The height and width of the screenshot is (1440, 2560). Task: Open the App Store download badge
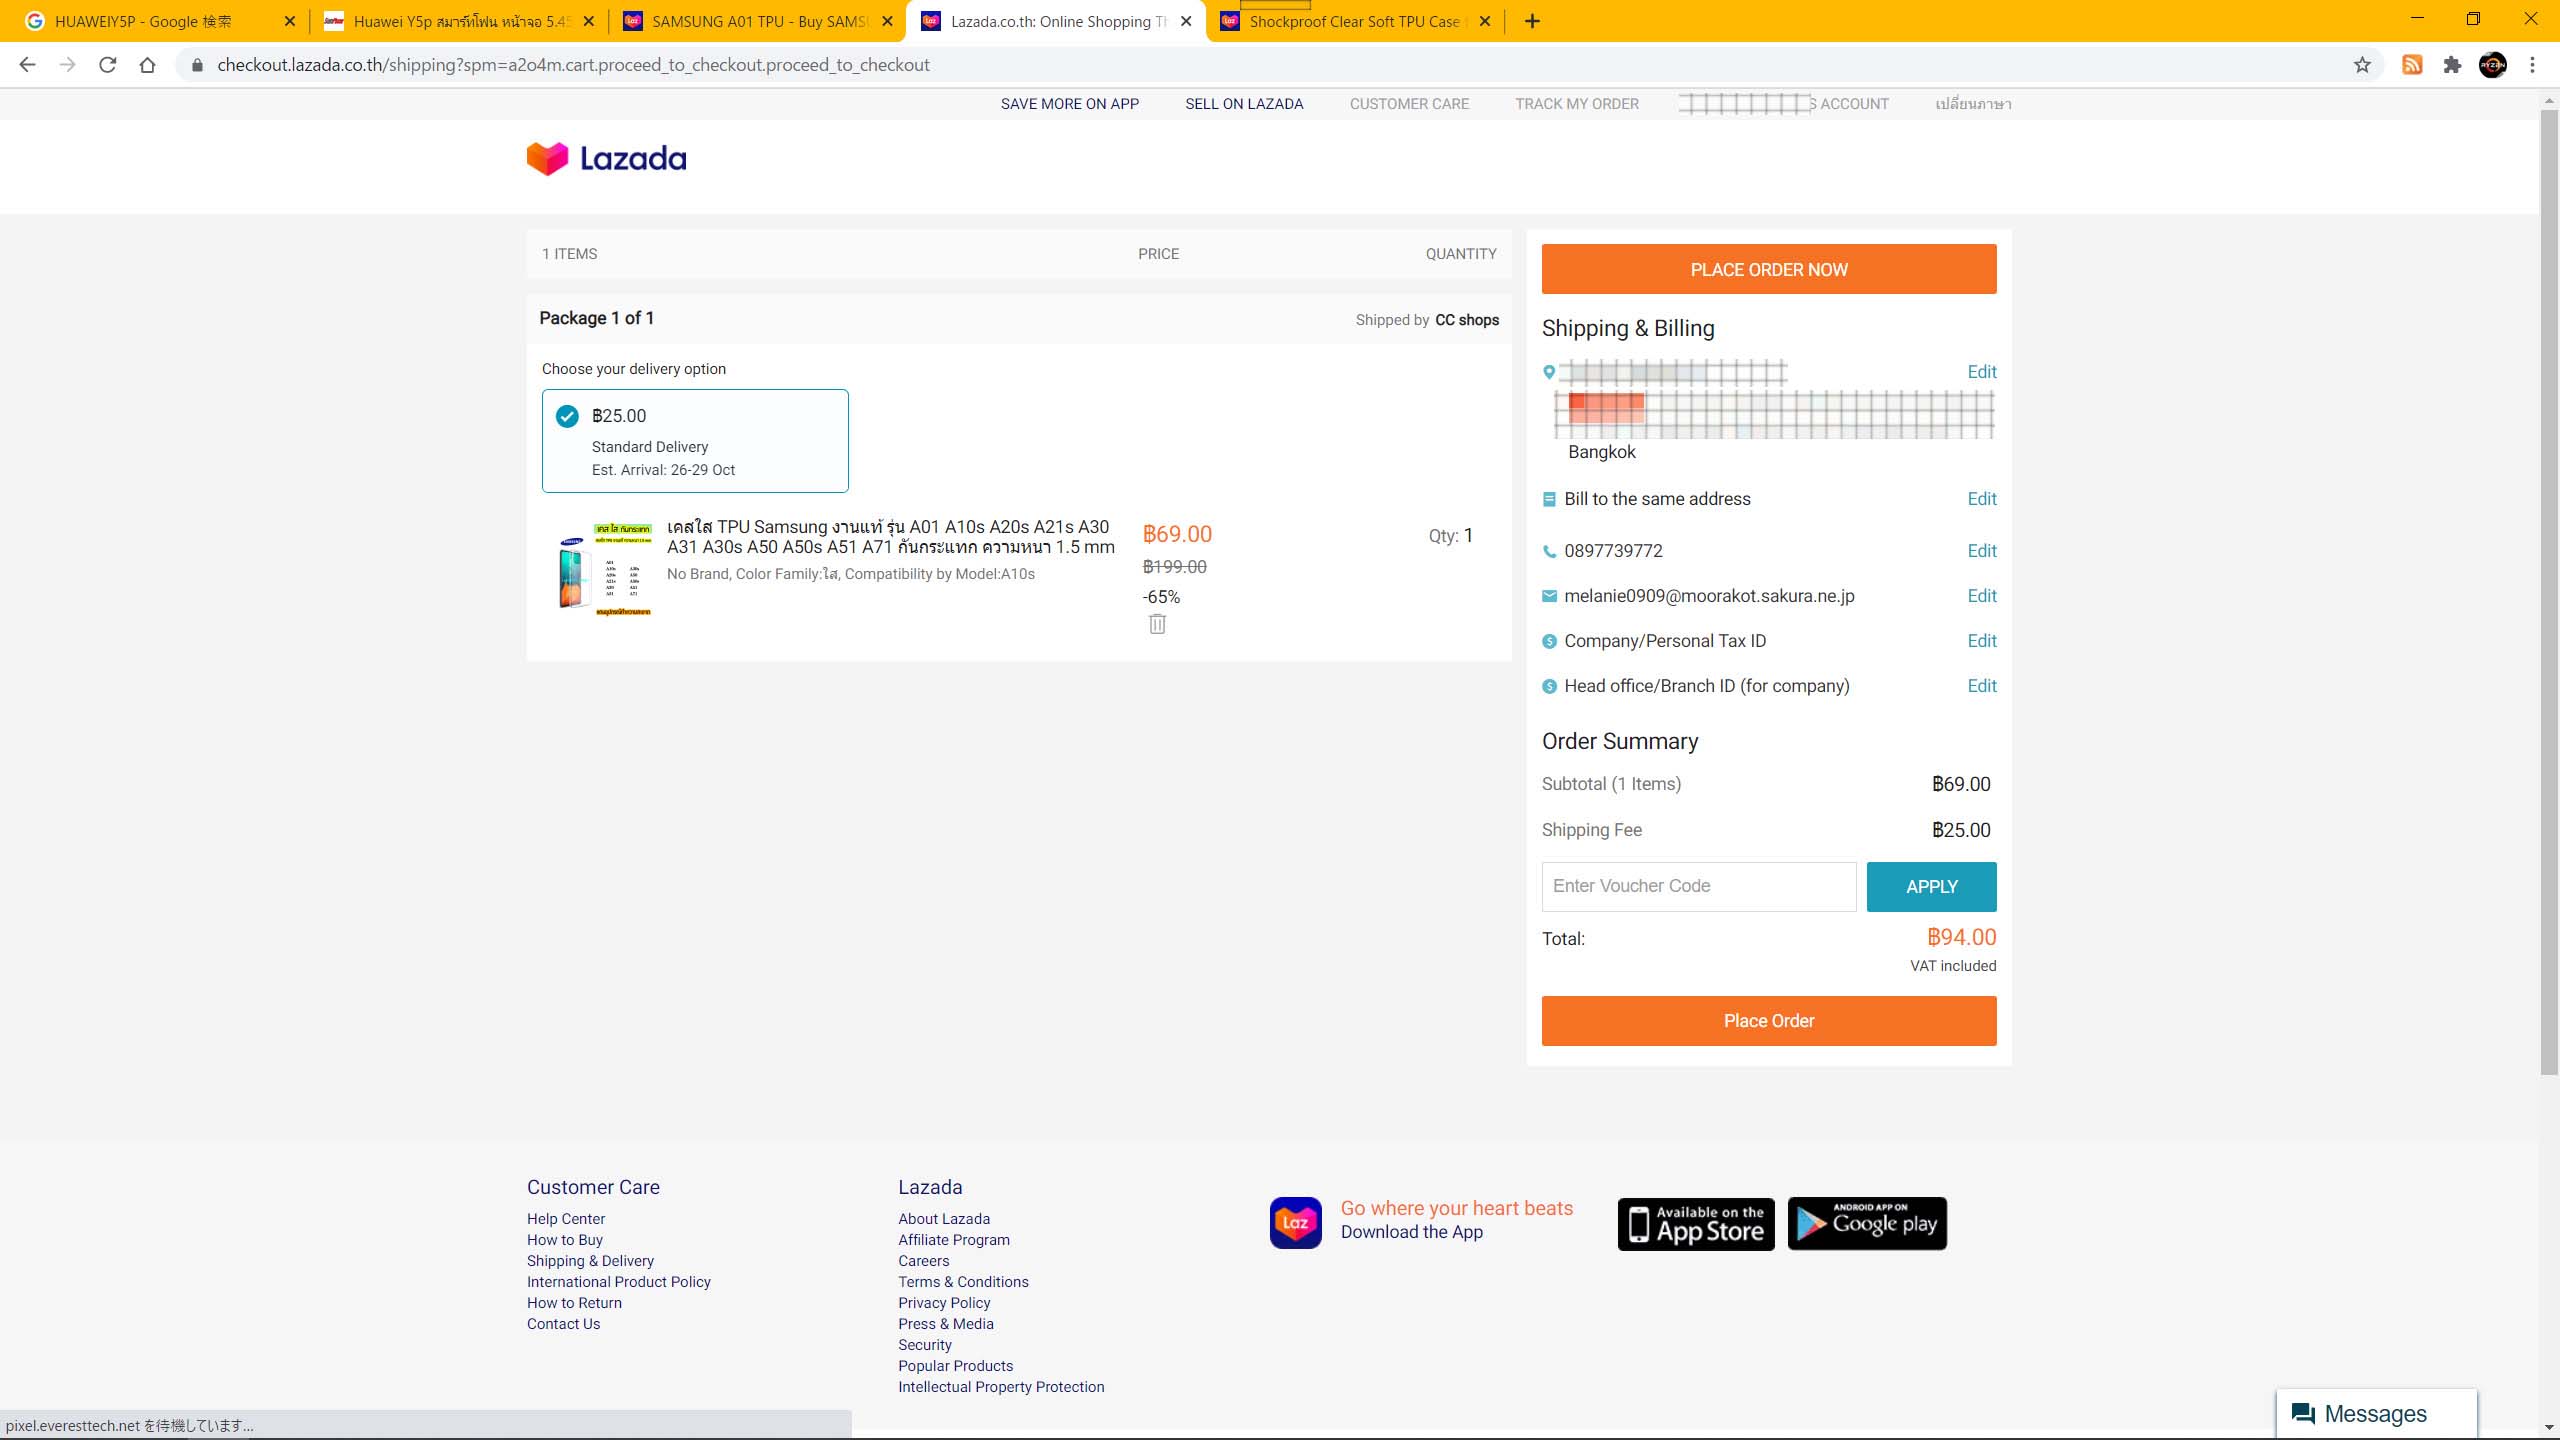coord(1696,1224)
